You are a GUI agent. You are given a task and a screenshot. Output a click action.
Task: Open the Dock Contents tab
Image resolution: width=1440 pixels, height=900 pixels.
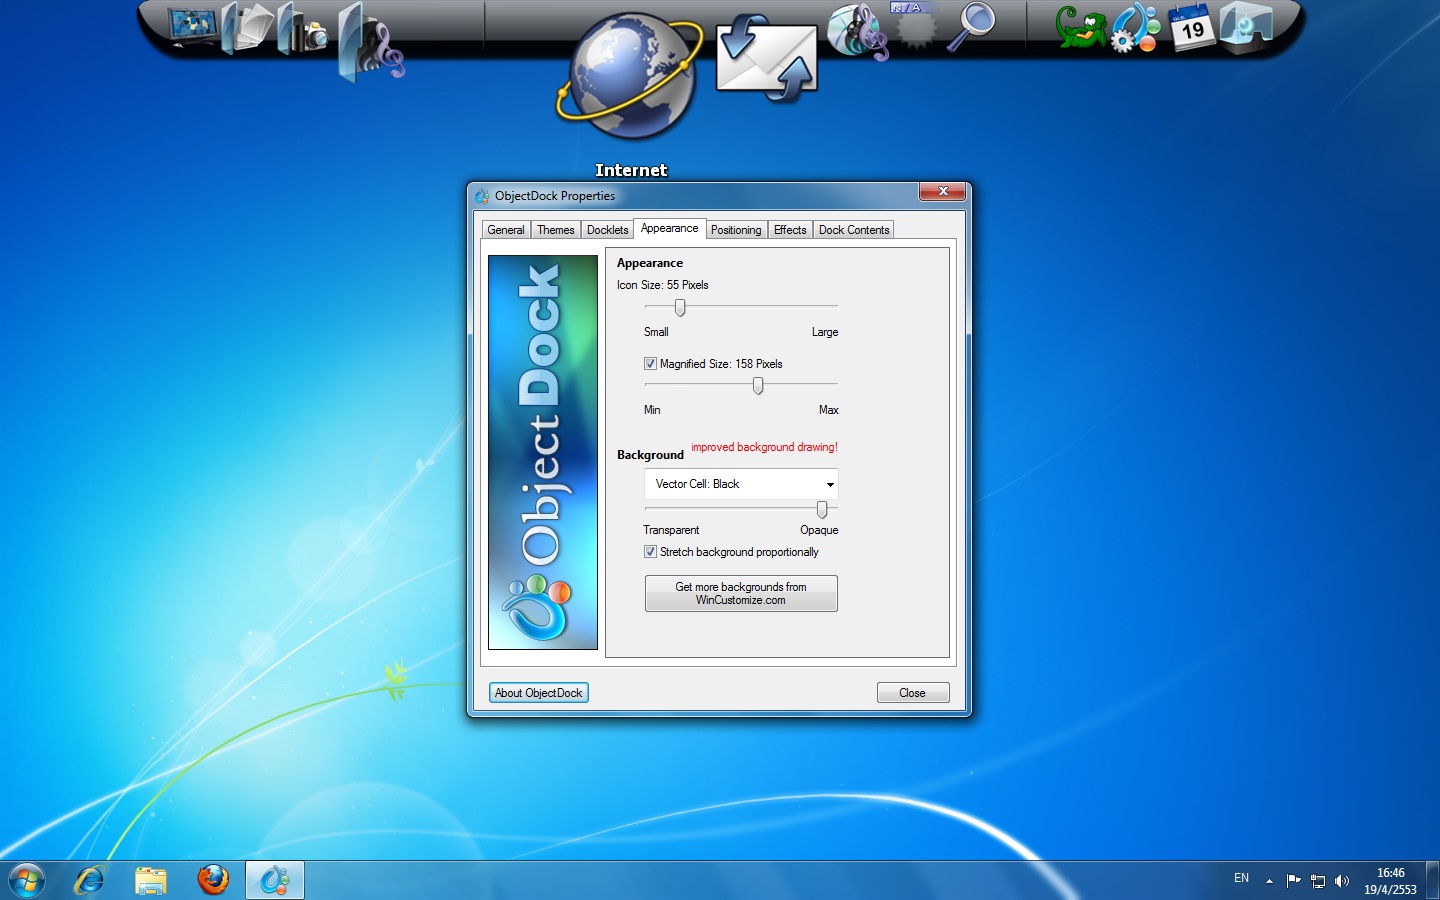[854, 229]
